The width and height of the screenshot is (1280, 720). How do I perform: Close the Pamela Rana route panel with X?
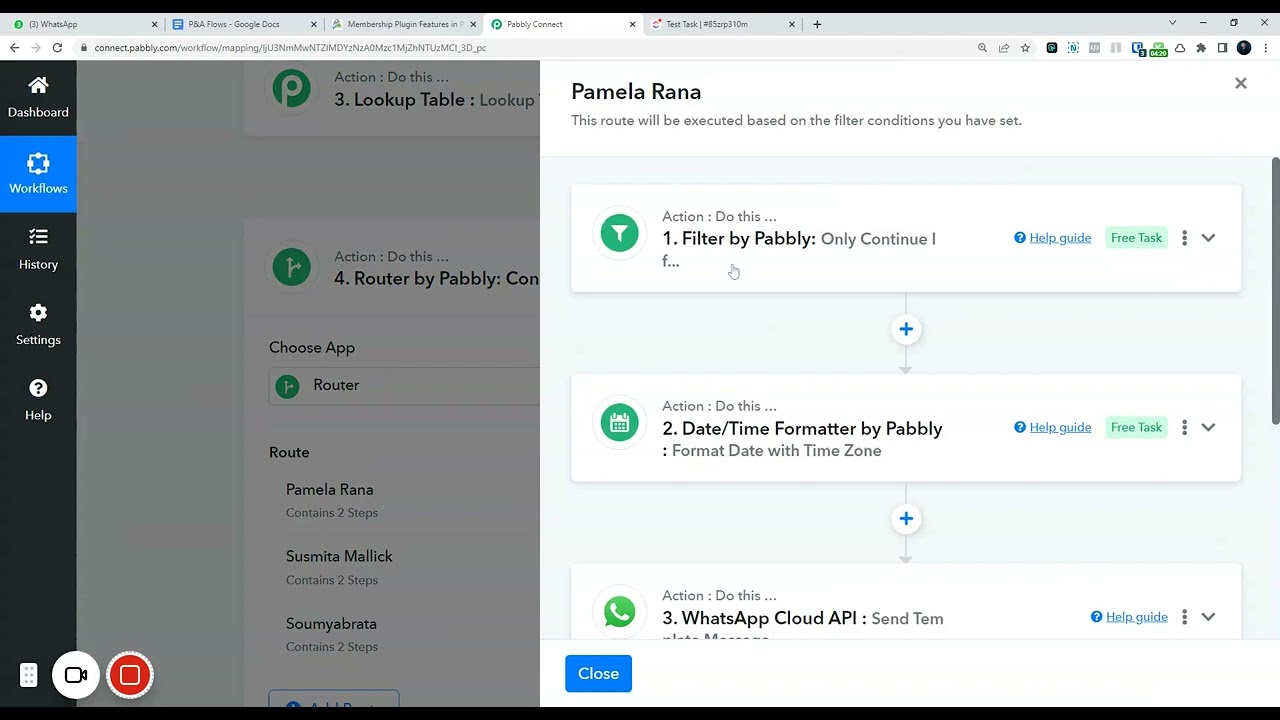tap(1241, 84)
